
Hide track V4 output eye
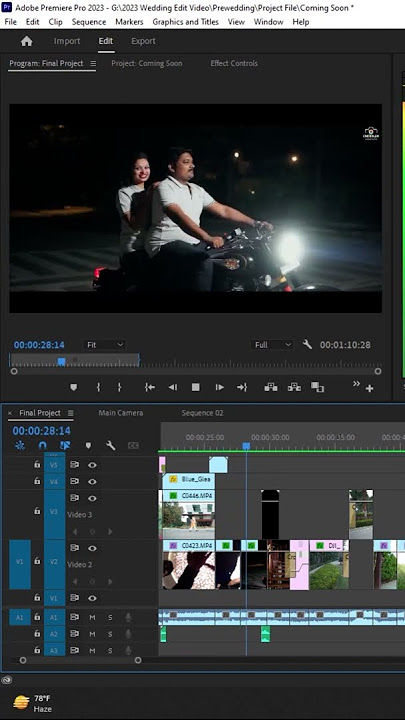[x=92, y=481]
